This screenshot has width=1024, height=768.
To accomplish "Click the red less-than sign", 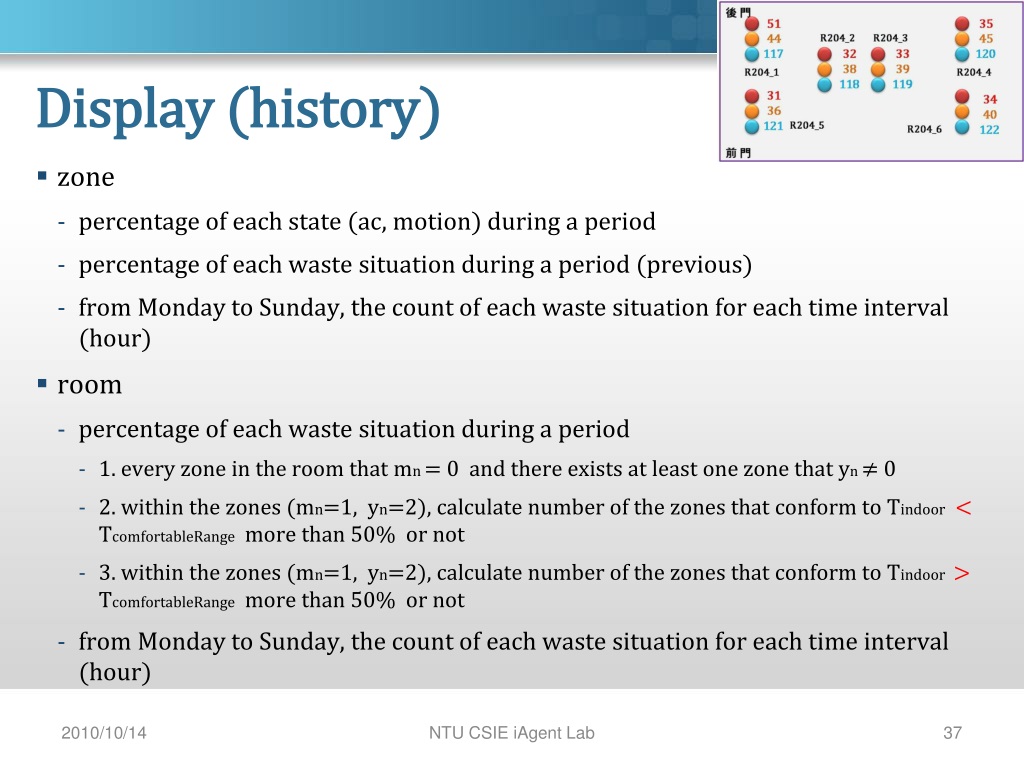I will pyautogui.click(x=963, y=508).
